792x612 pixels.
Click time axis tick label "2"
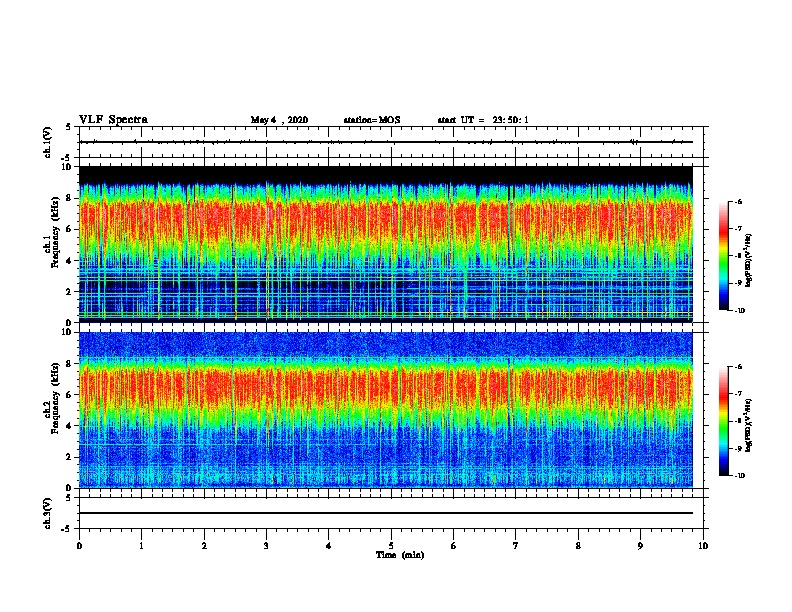point(204,546)
